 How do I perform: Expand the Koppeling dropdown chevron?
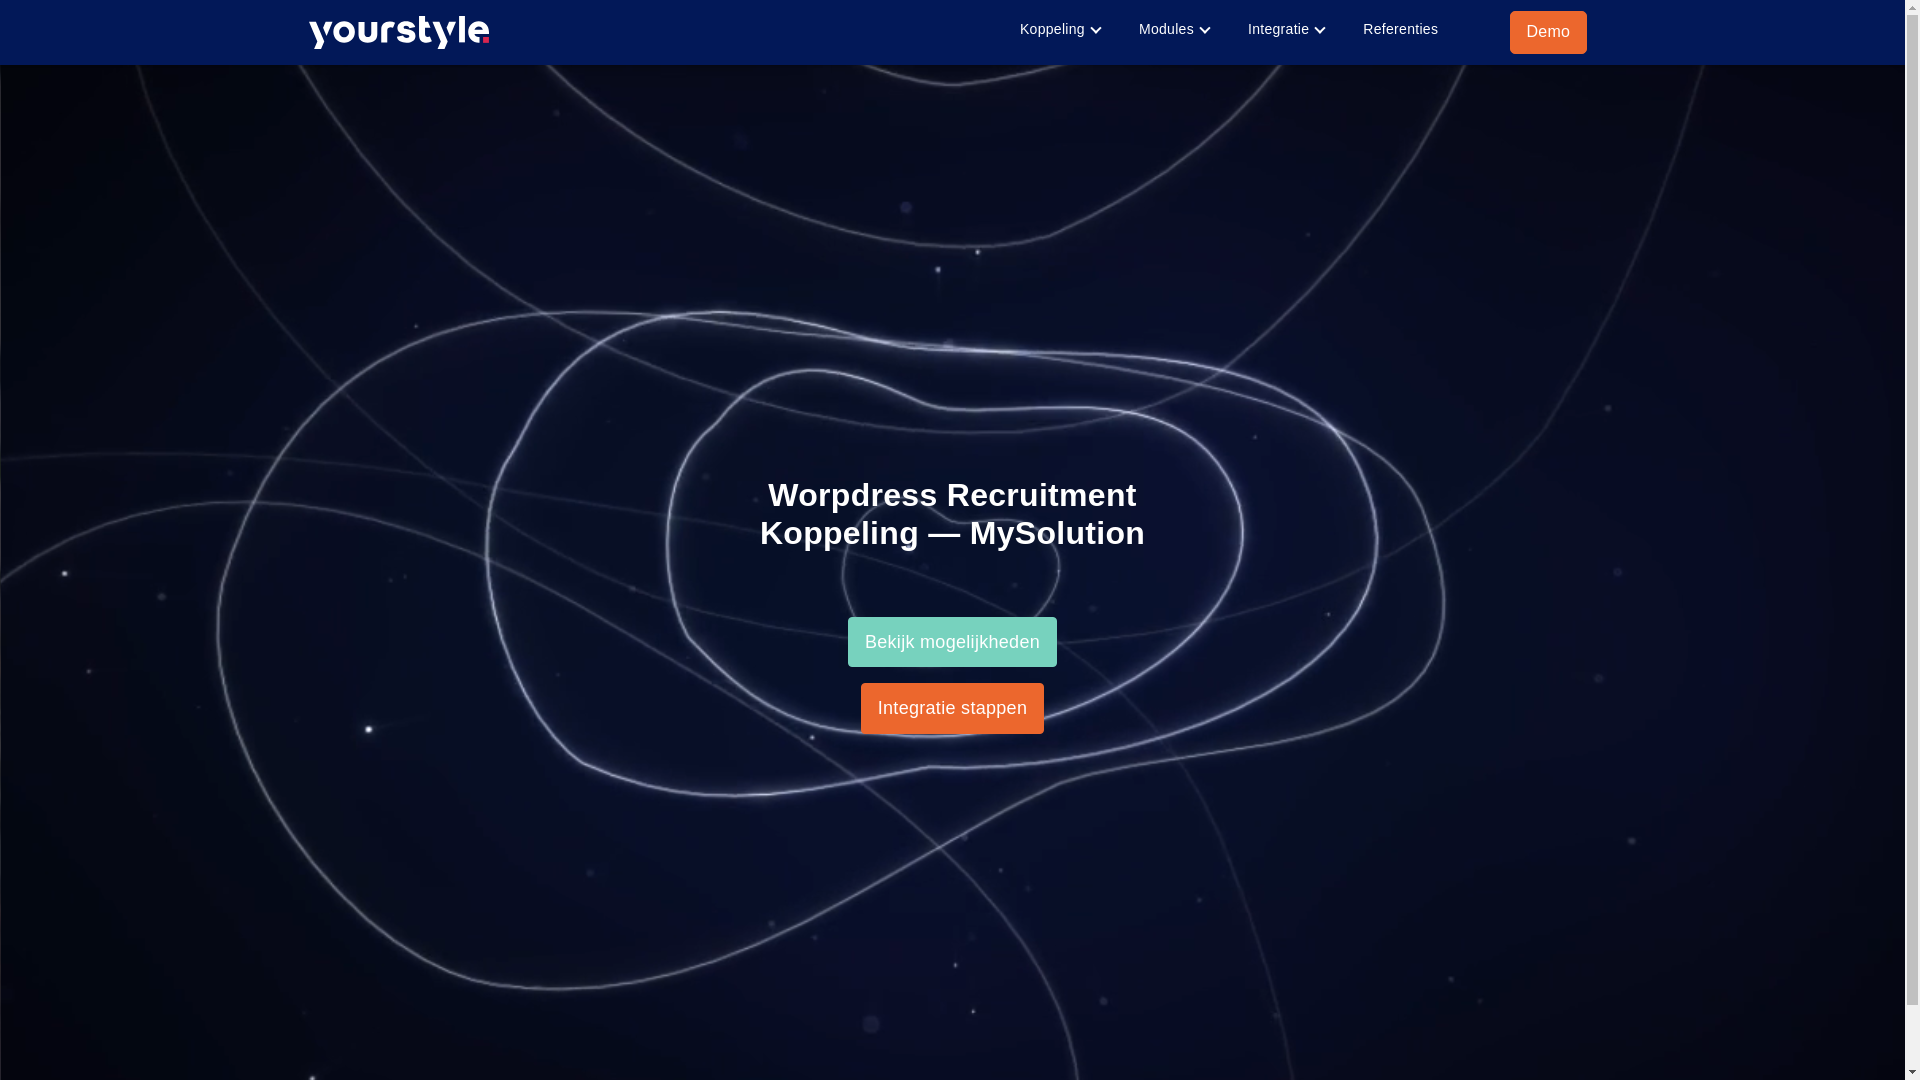tap(1096, 30)
